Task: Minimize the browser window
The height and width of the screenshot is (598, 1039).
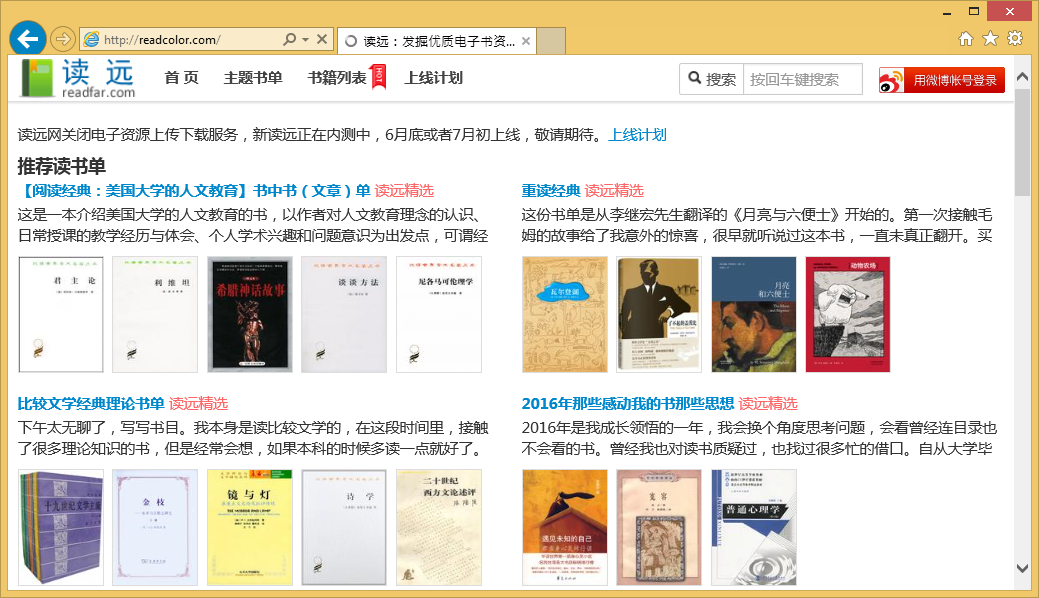Action: [x=947, y=12]
